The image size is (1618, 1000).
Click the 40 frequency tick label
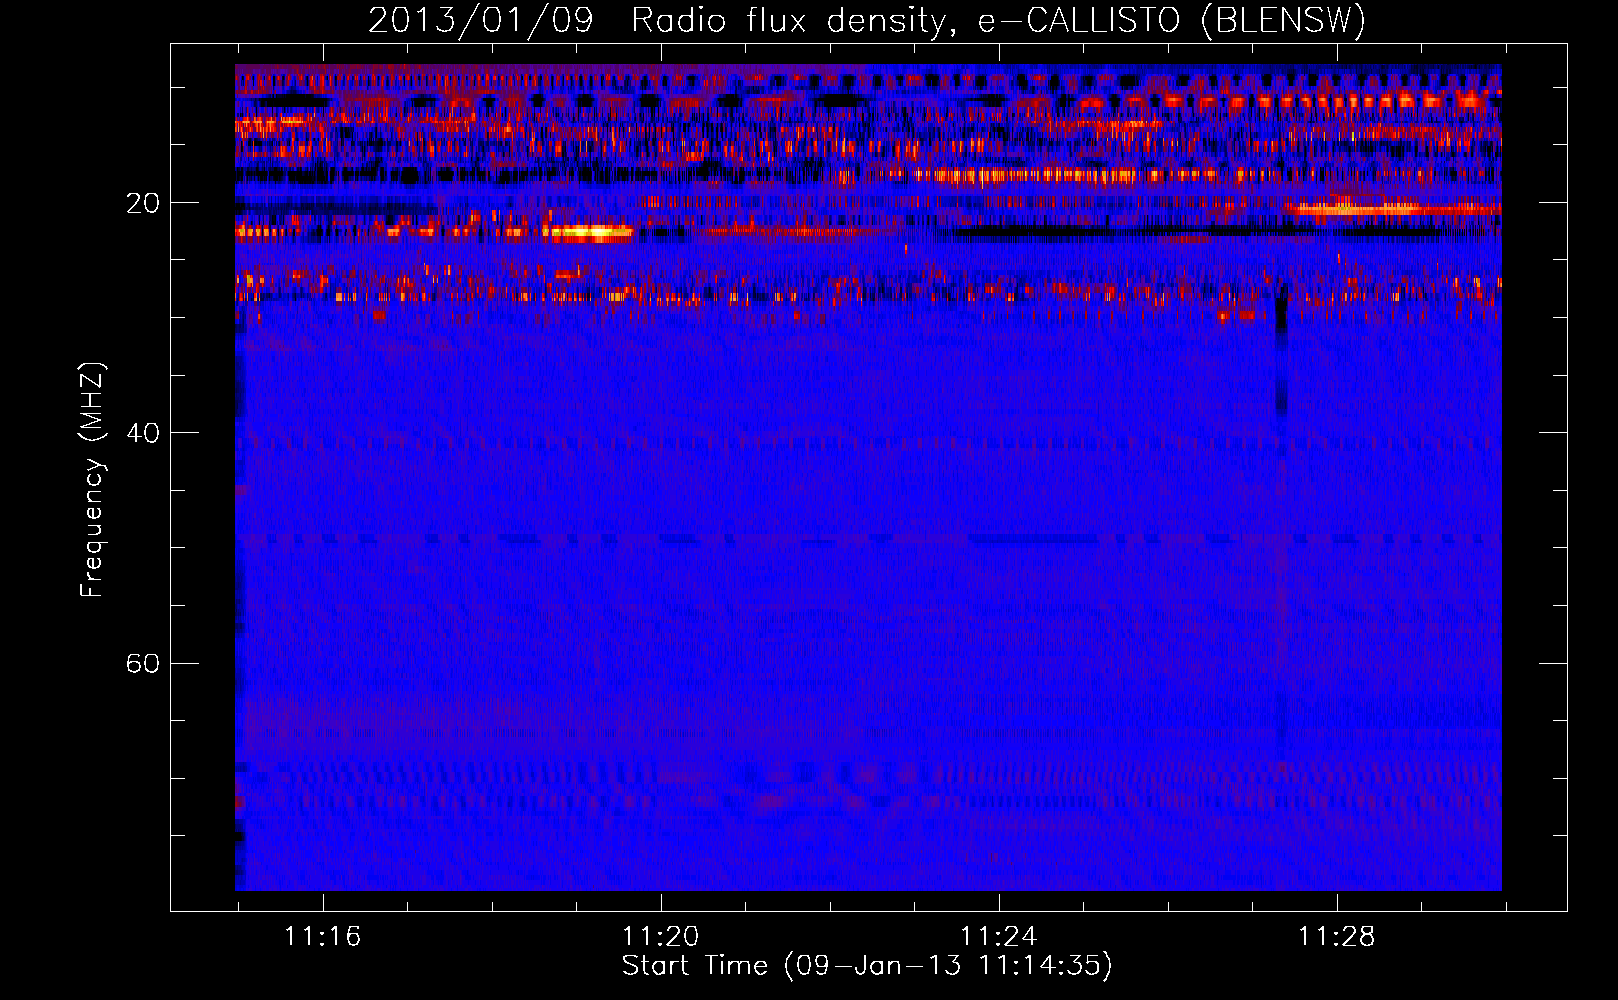pyautogui.click(x=143, y=433)
